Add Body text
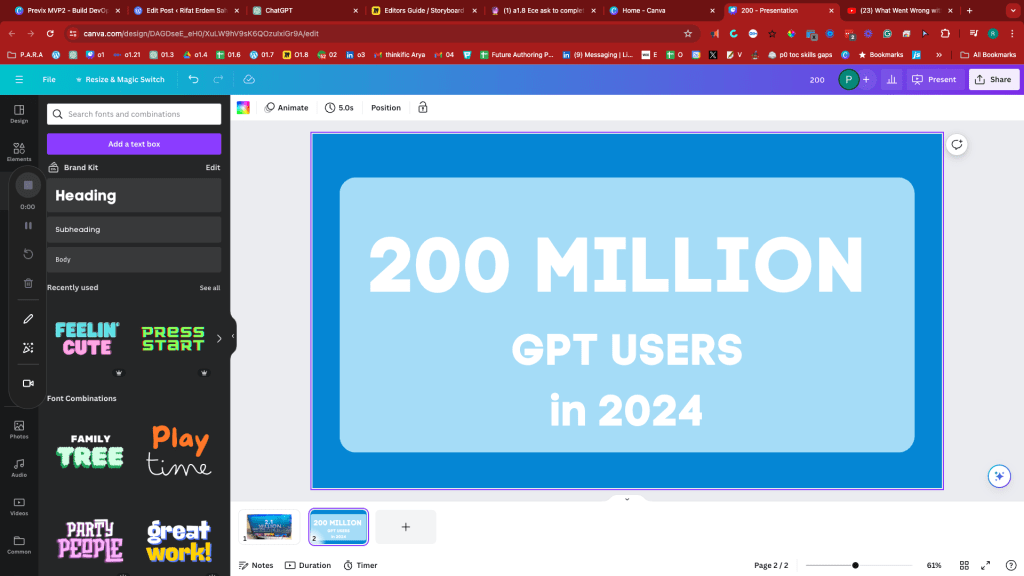 pyautogui.click(x=134, y=259)
